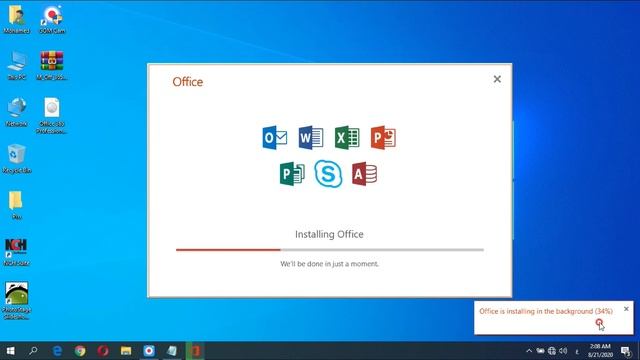Launch Google Chrome from the taskbar

(80, 351)
